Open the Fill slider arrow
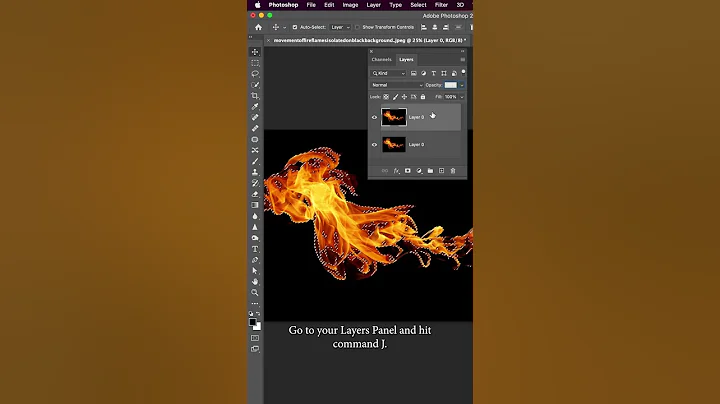 462,97
